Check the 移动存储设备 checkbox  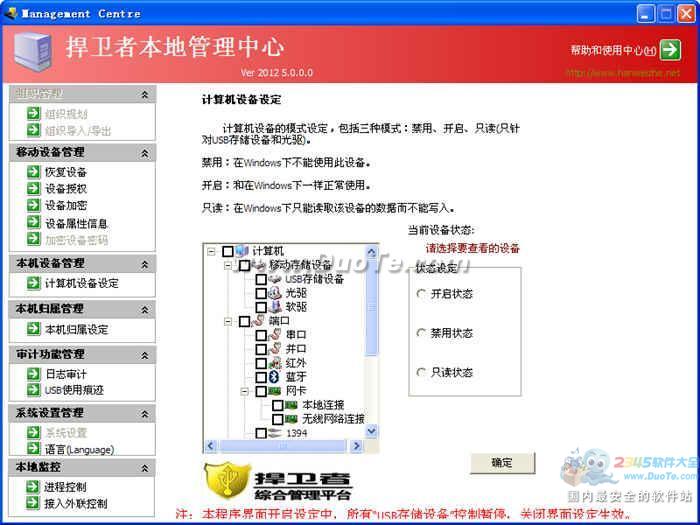pyautogui.click(x=244, y=266)
